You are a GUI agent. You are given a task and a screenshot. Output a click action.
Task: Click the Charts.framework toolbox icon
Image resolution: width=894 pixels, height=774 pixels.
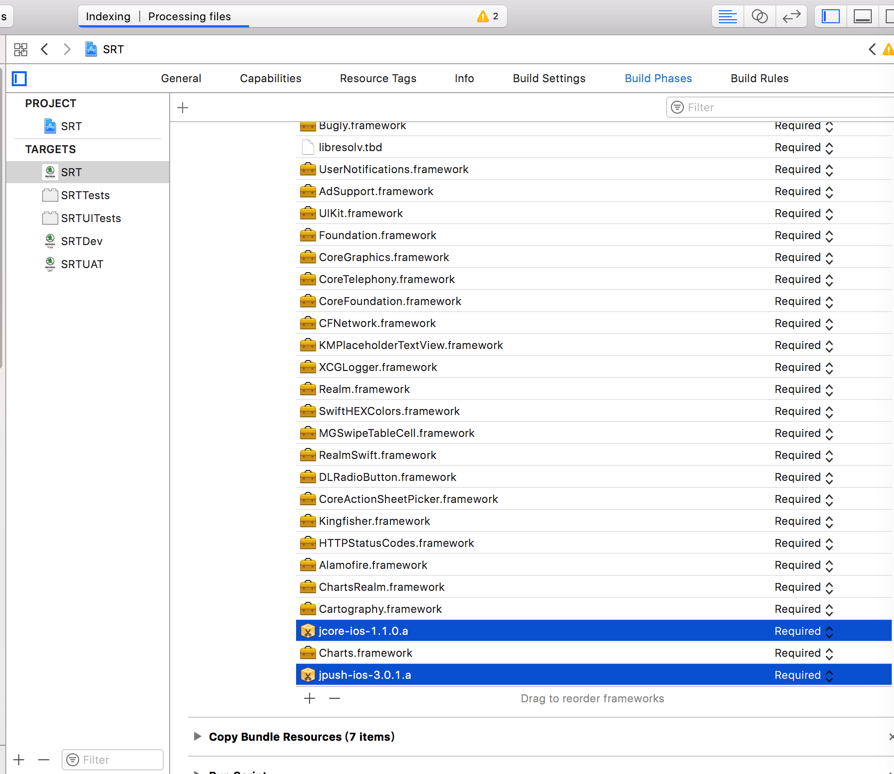point(308,653)
